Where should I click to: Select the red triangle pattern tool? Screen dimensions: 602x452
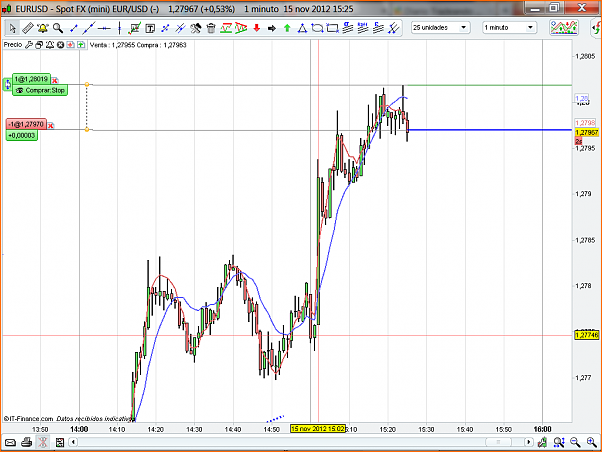coord(241,28)
